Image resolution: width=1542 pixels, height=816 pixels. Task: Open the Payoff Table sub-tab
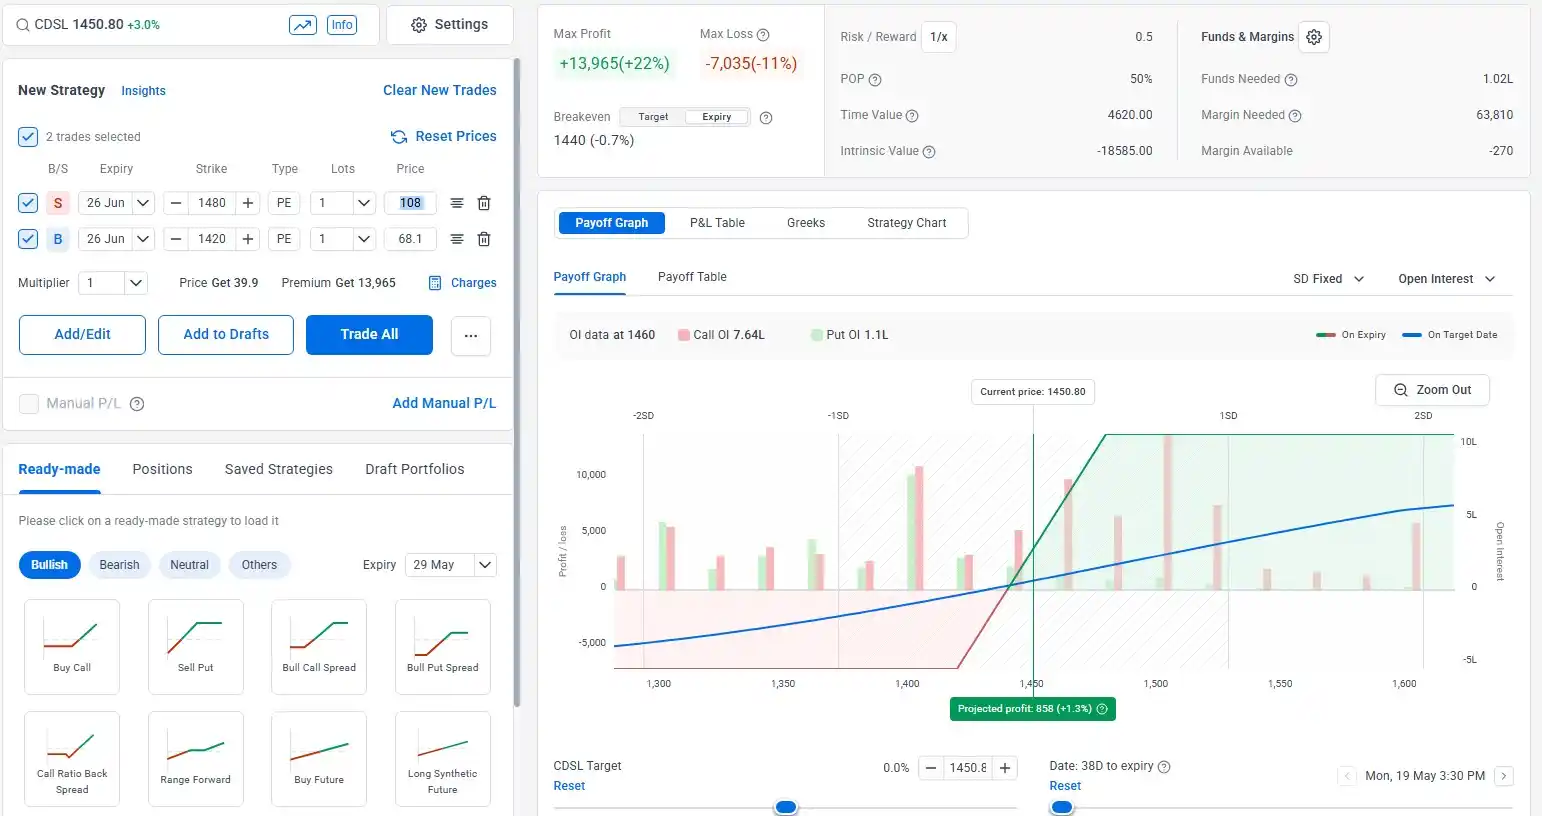(692, 277)
